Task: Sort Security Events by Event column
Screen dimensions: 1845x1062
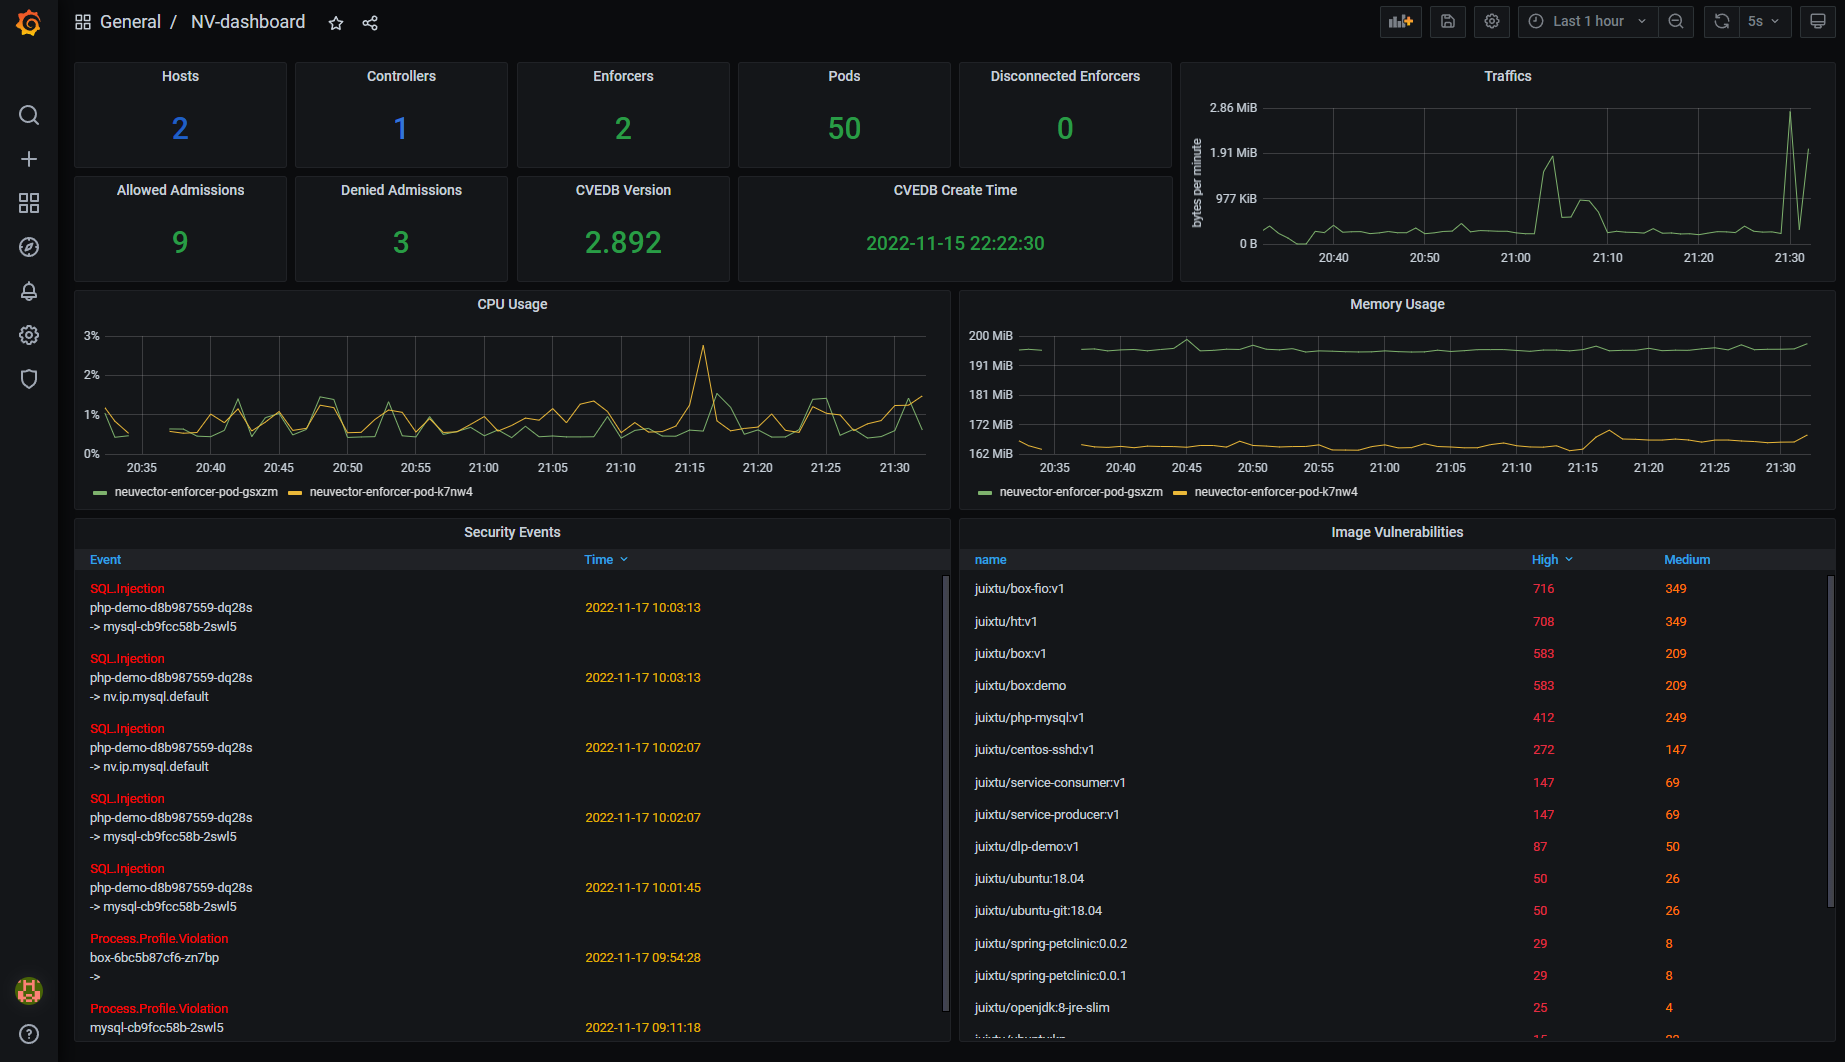Action: [x=105, y=560]
